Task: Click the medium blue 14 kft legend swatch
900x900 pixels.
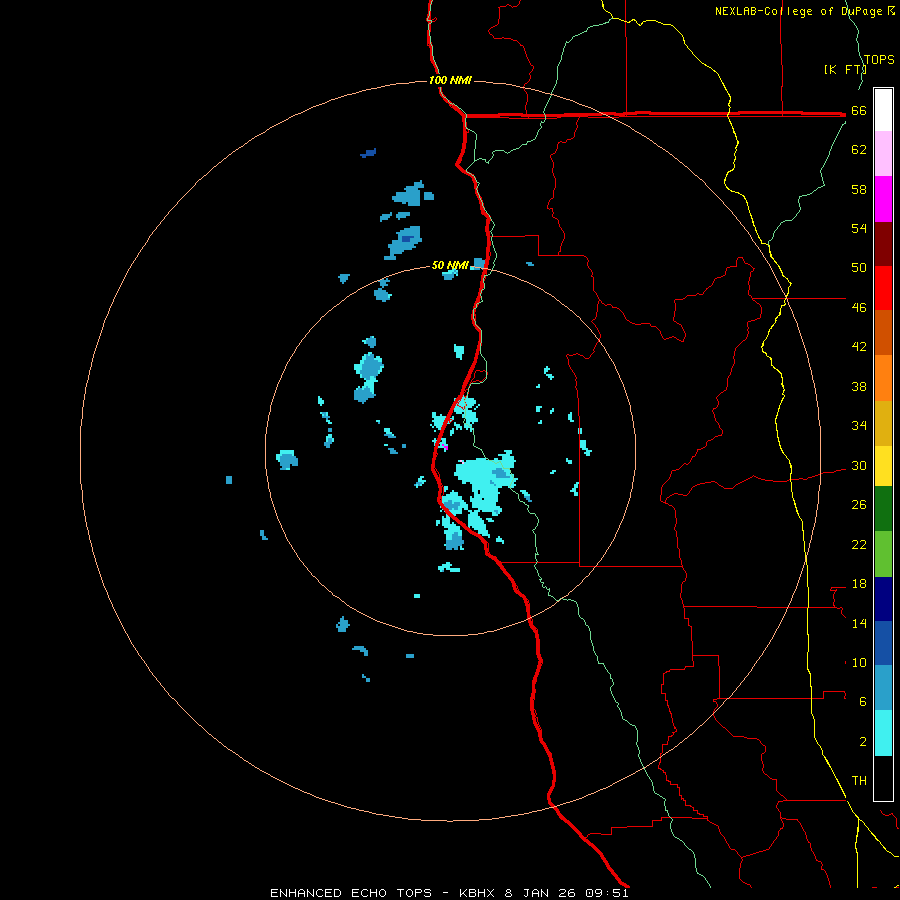Action: click(x=883, y=643)
